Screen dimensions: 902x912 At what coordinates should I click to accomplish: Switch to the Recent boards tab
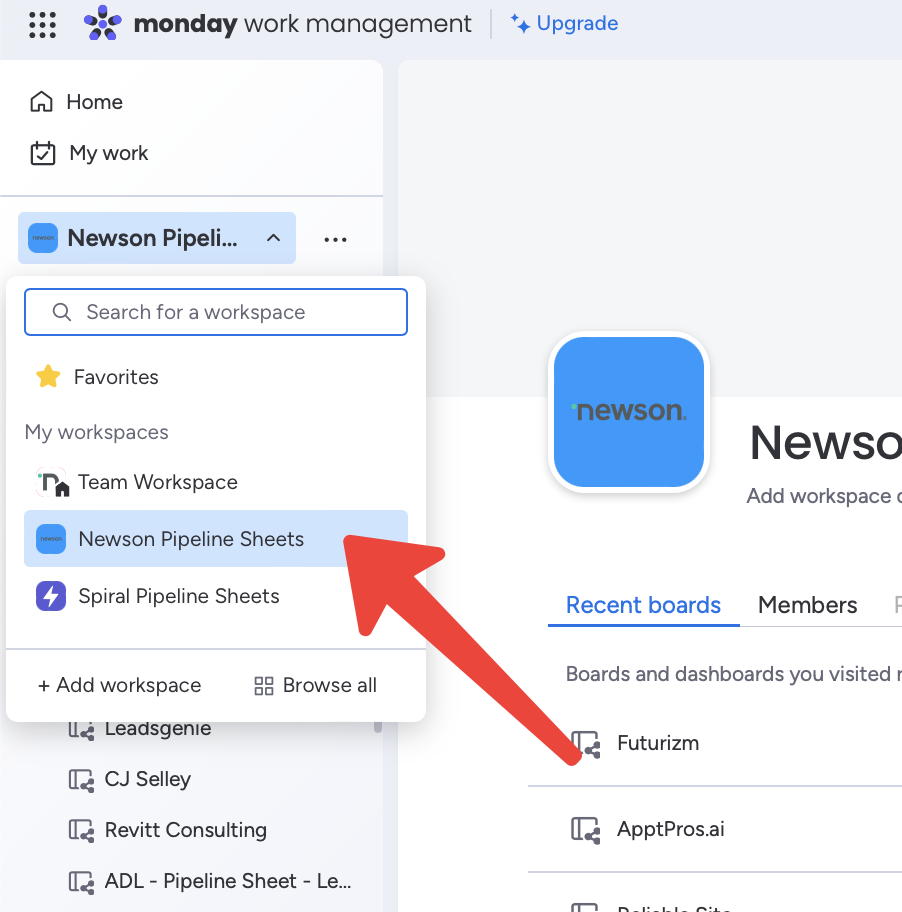643,605
